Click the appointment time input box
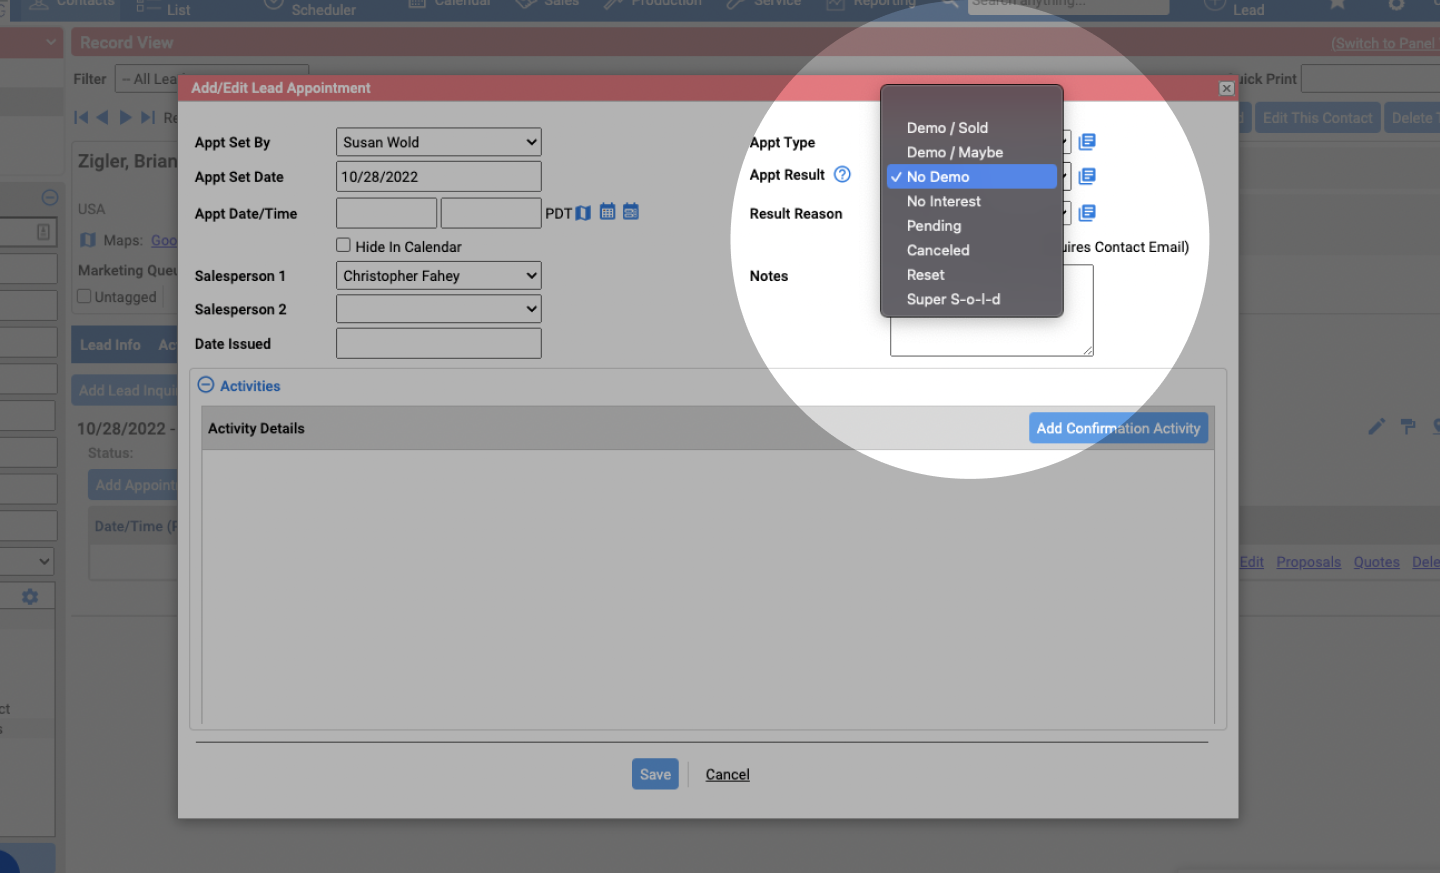This screenshot has height=873, width=1440. [490, 213]
